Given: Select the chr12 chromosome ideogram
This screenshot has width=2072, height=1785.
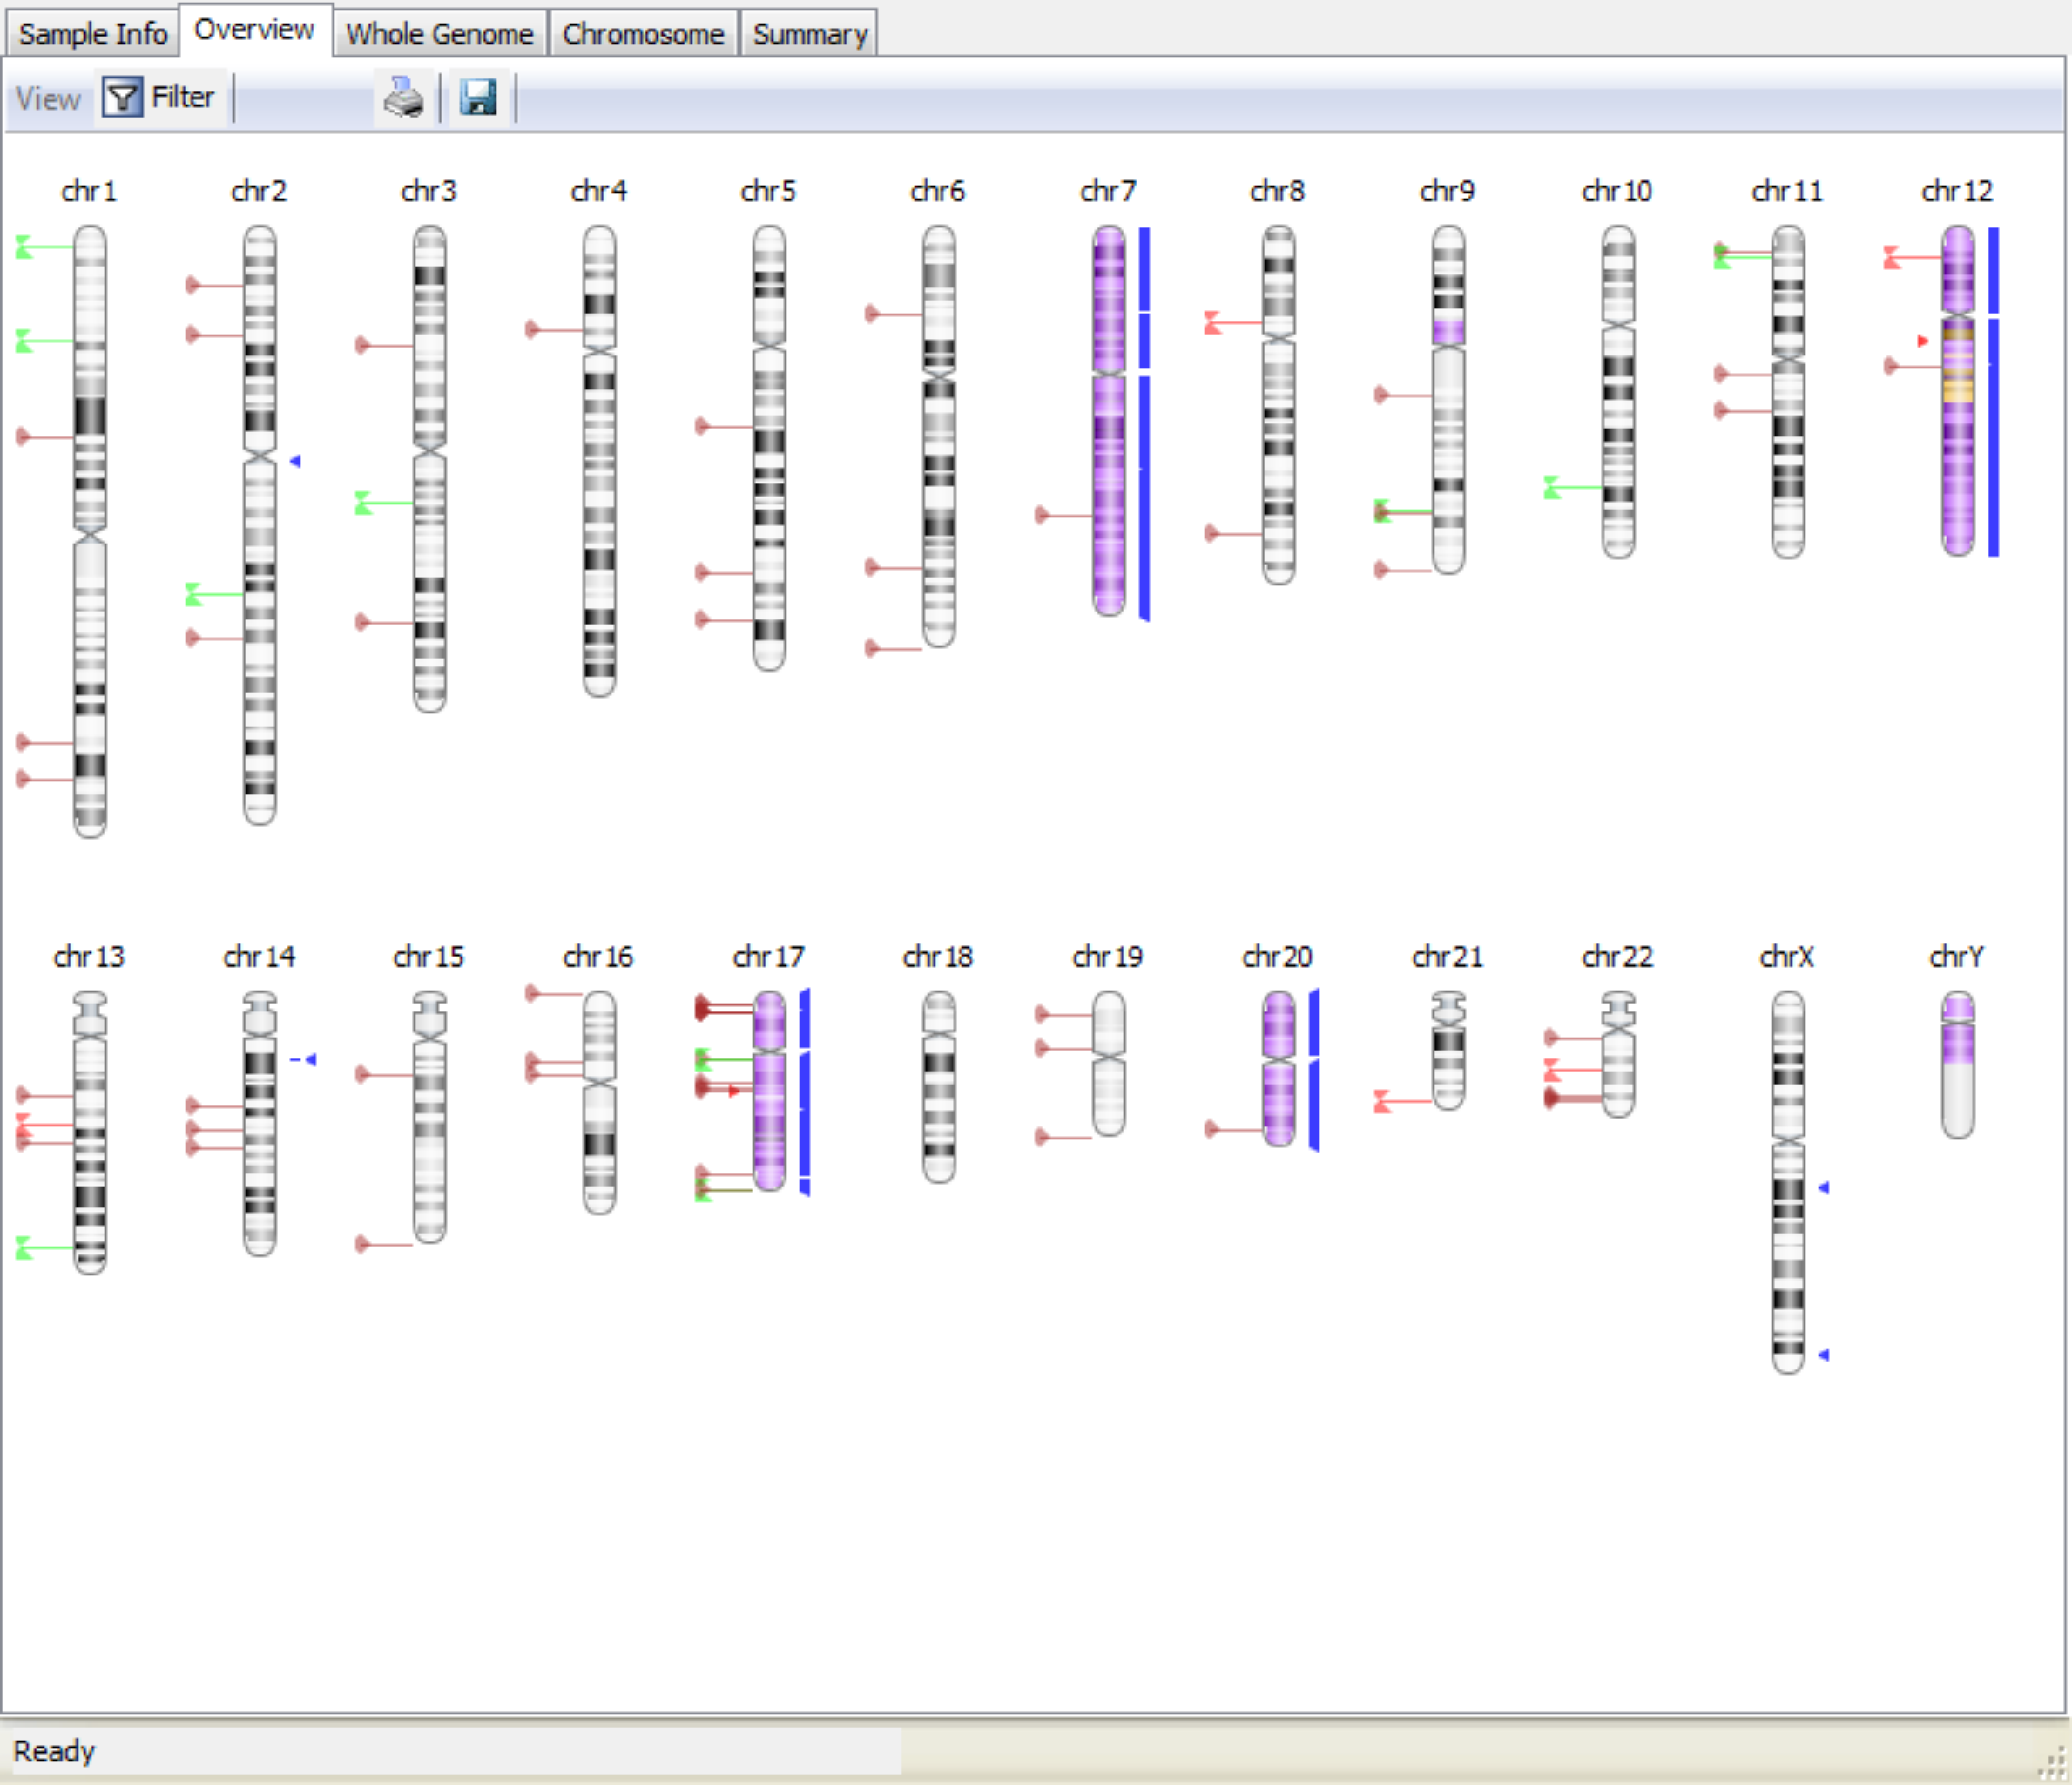Looking at the screenshot, I should point(1957,390).
